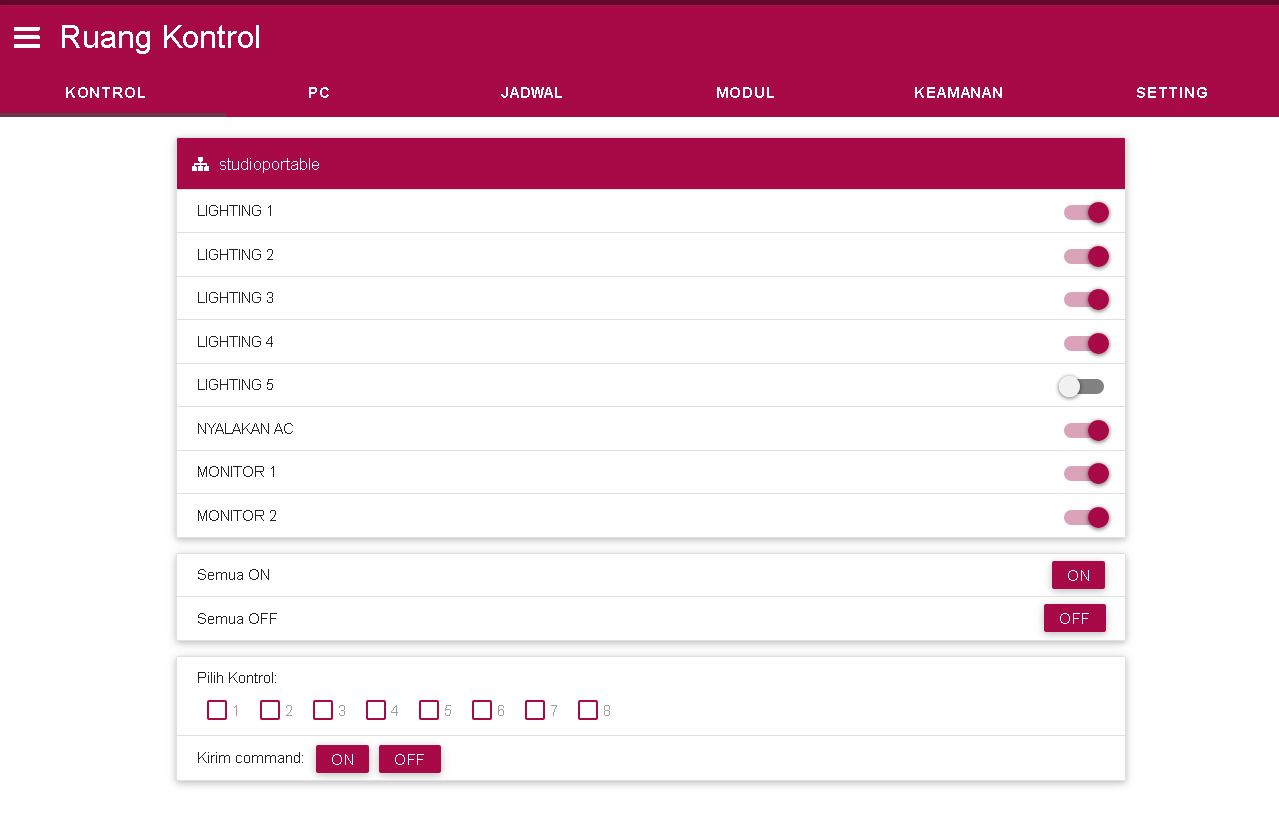
Task: Select checkbox number 5 under Pilih Kontrol
Action: (429, 710)
